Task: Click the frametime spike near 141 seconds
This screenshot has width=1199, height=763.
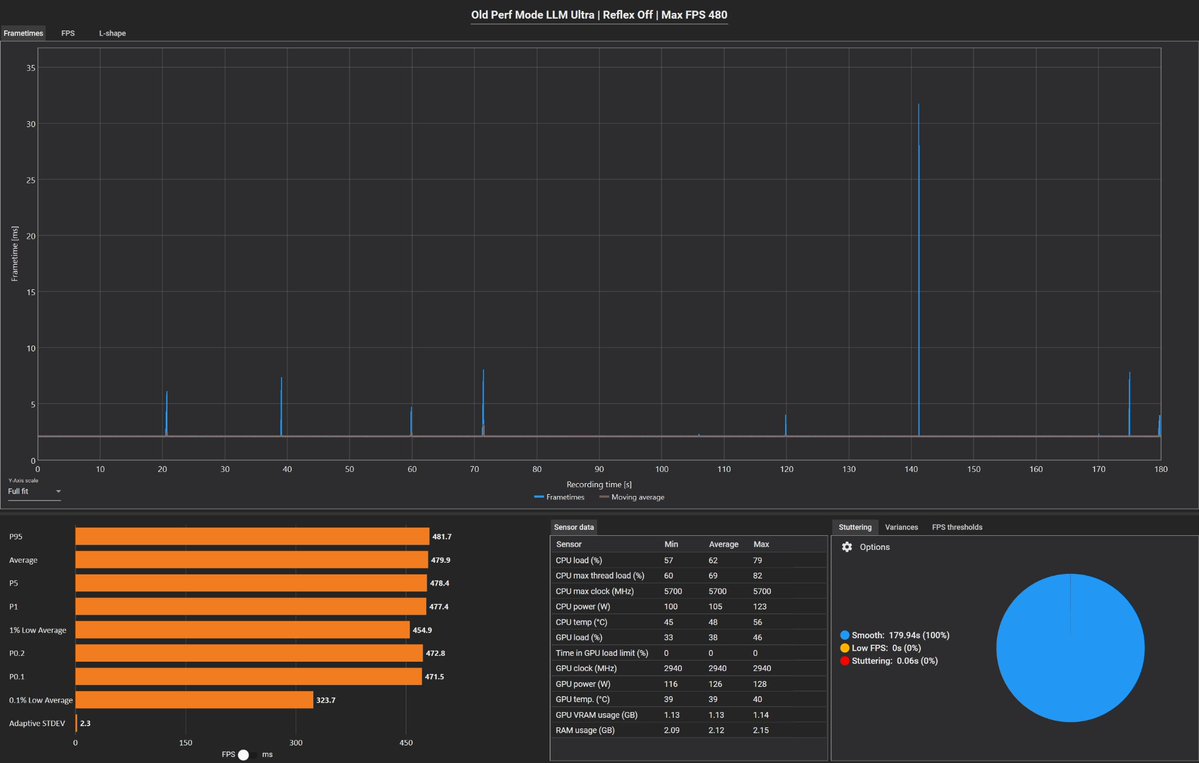Action: 918,268
